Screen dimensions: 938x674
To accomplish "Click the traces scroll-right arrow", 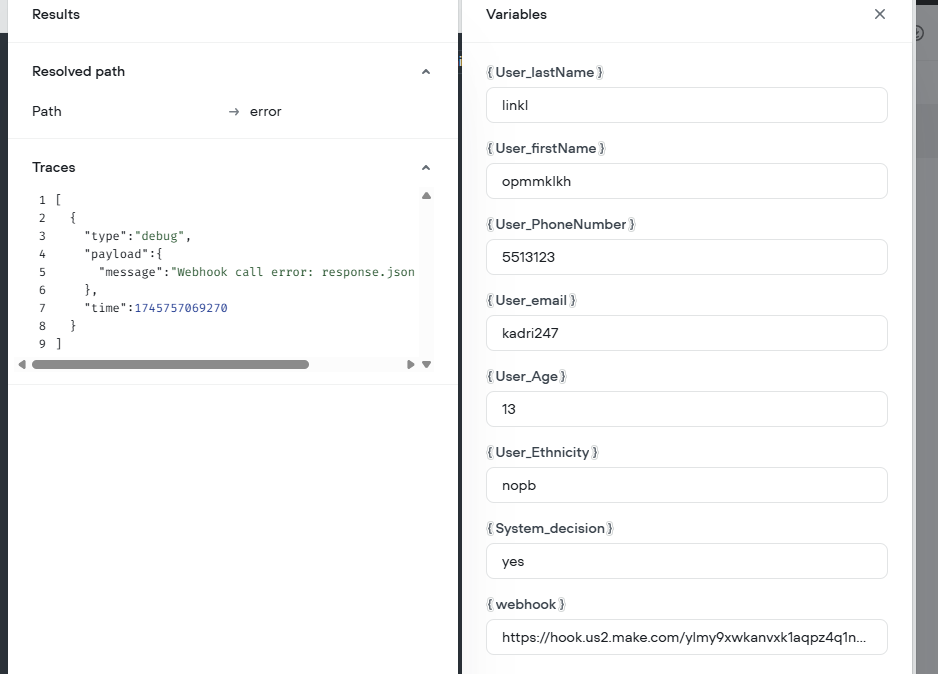I will pyautogui.click(x=410, y=364).
